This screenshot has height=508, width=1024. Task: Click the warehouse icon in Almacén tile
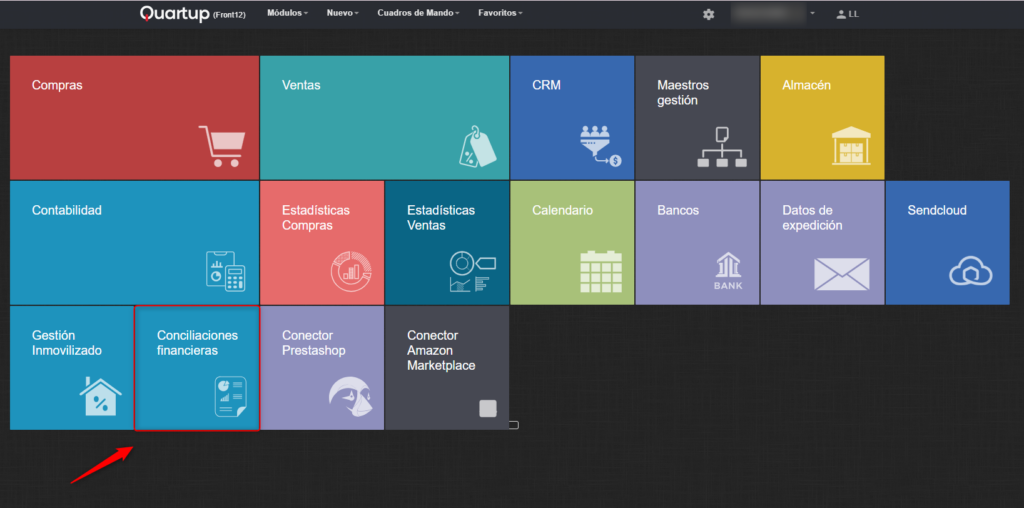[x=851, y=146]
